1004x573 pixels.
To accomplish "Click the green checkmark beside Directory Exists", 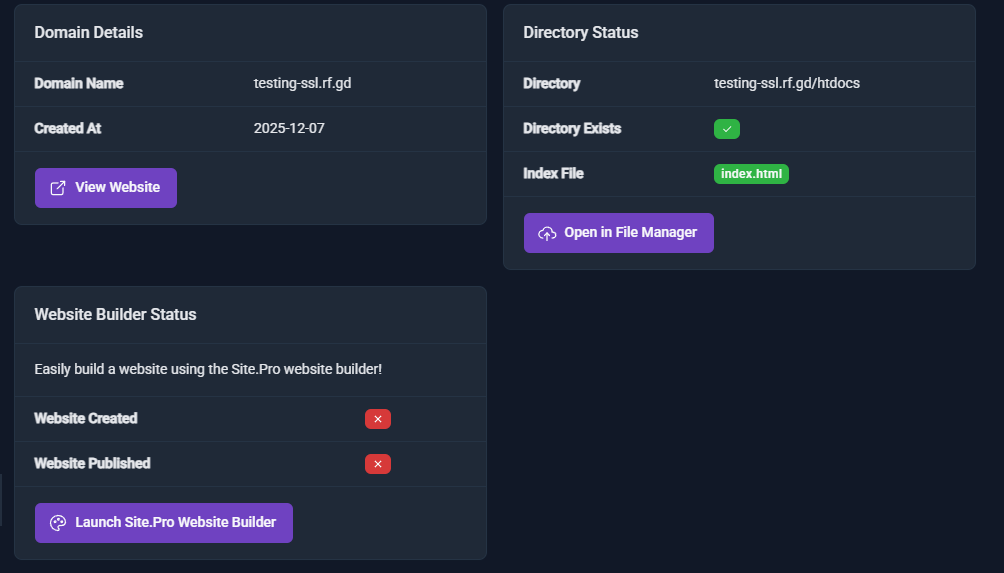I will [727, 129].
